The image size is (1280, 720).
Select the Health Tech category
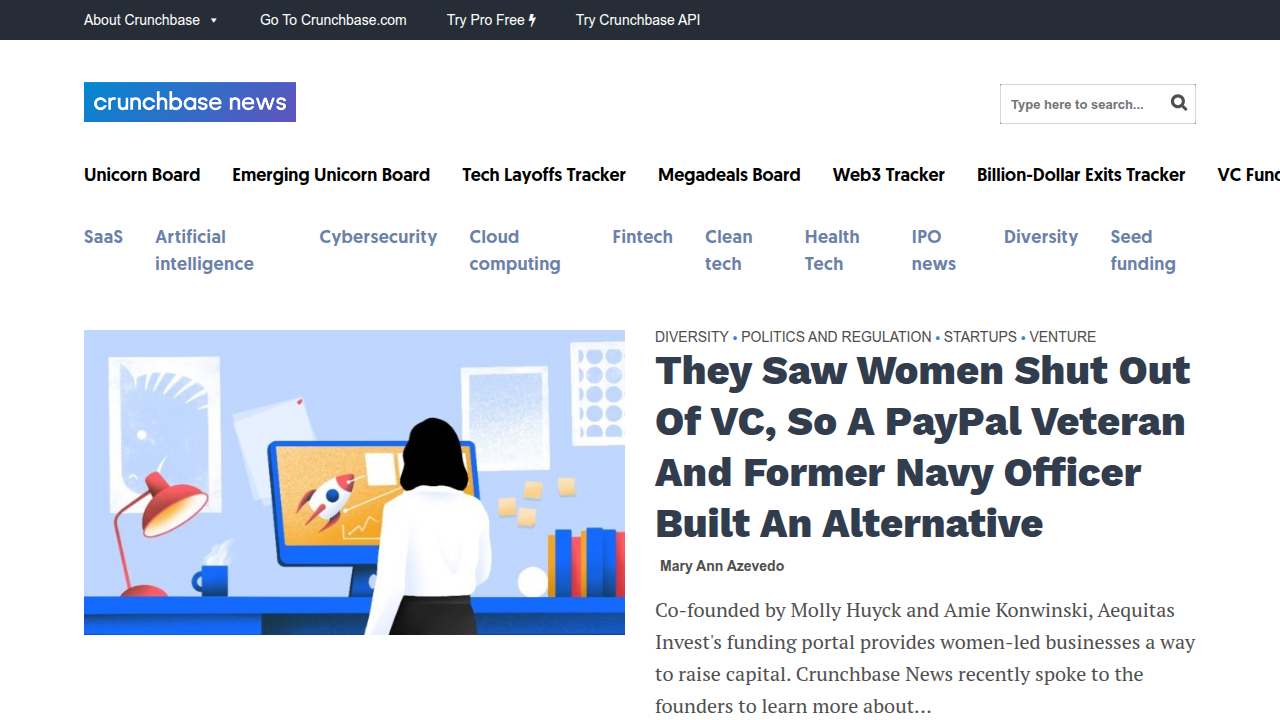coord(832,250)
